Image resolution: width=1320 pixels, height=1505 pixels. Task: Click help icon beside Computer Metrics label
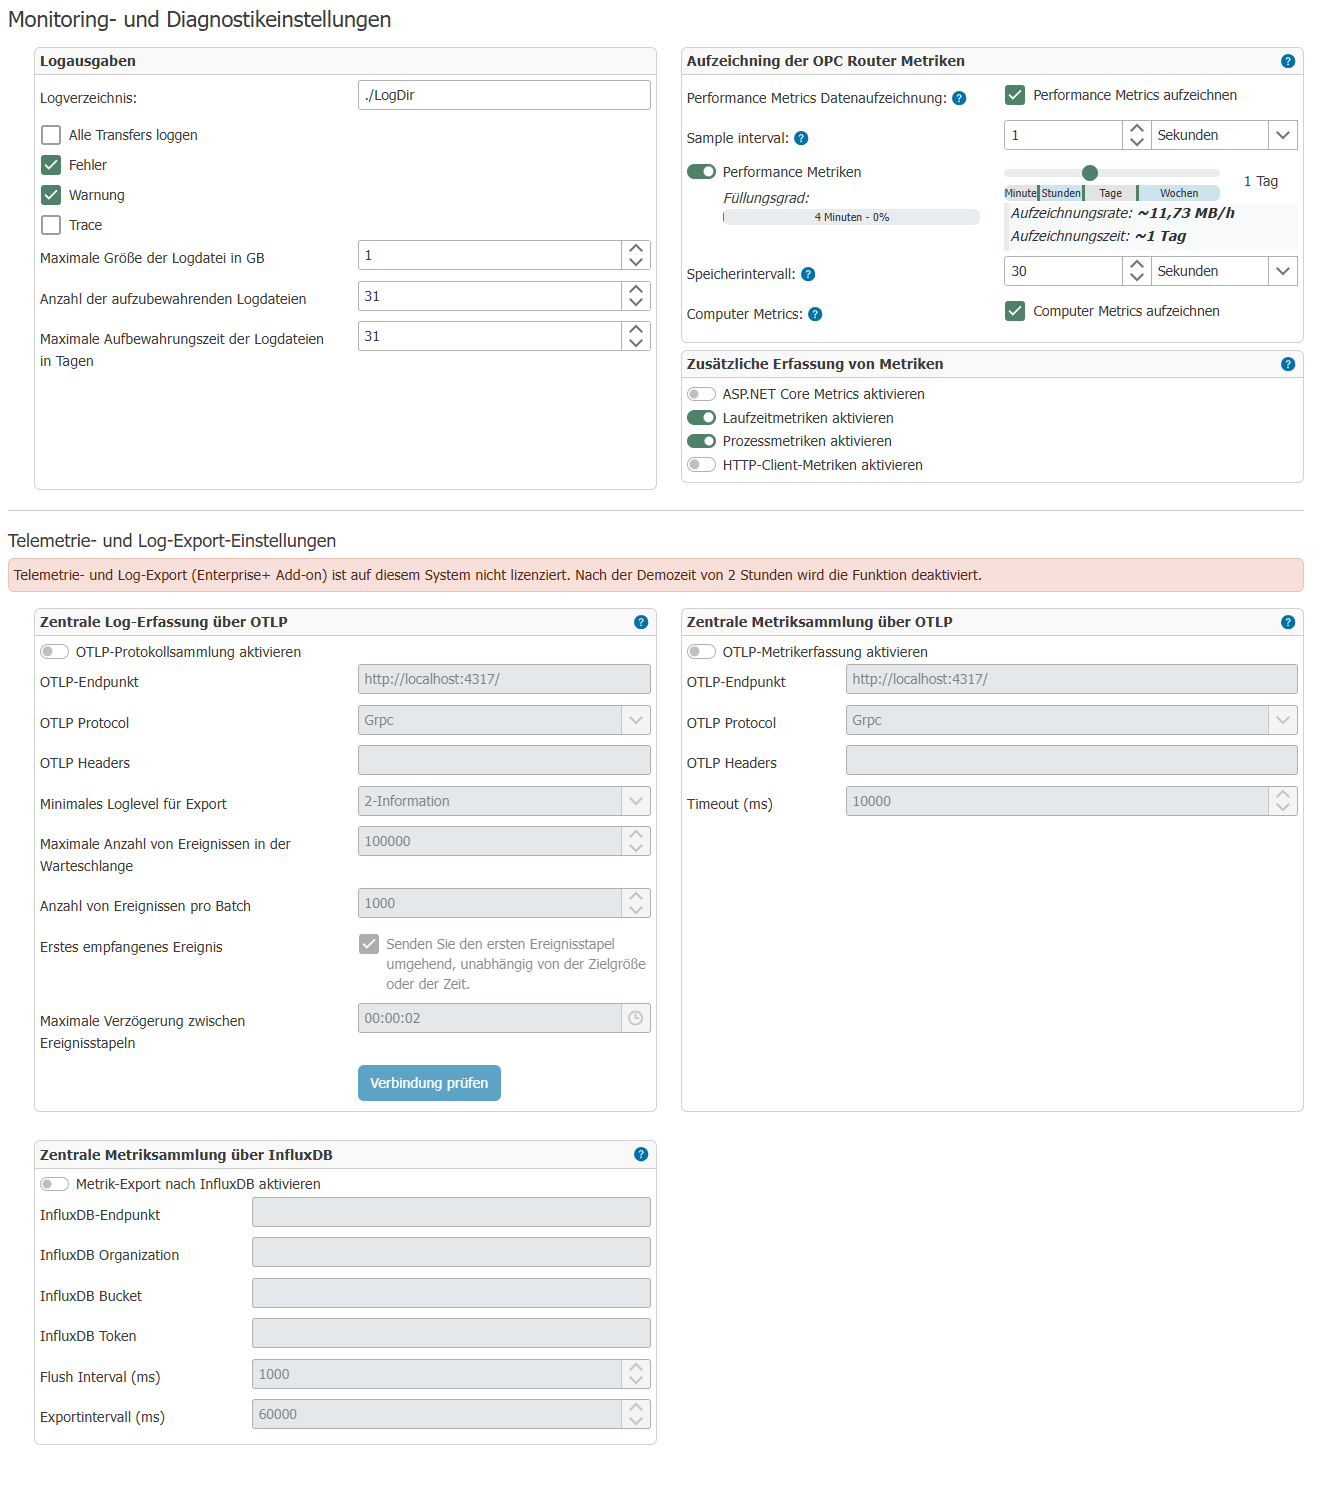coord(815,314)
